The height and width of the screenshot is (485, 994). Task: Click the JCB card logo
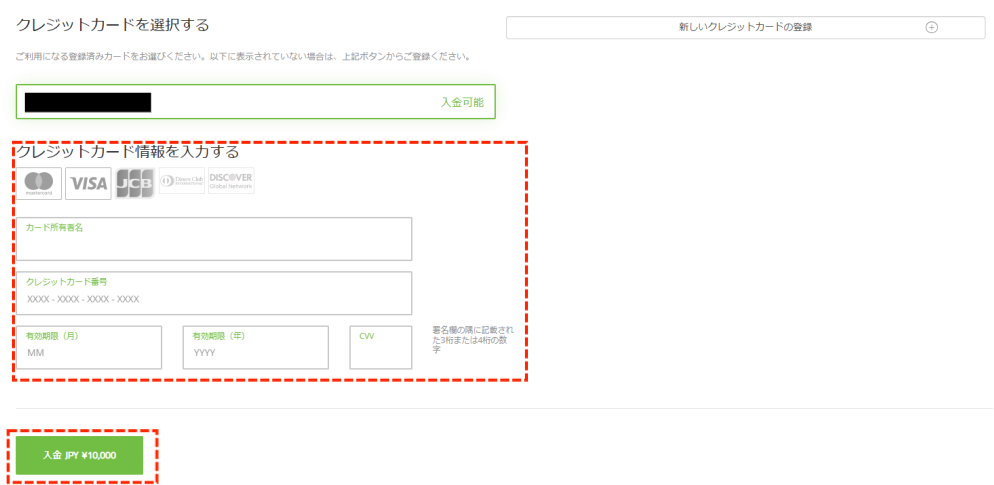135,184
